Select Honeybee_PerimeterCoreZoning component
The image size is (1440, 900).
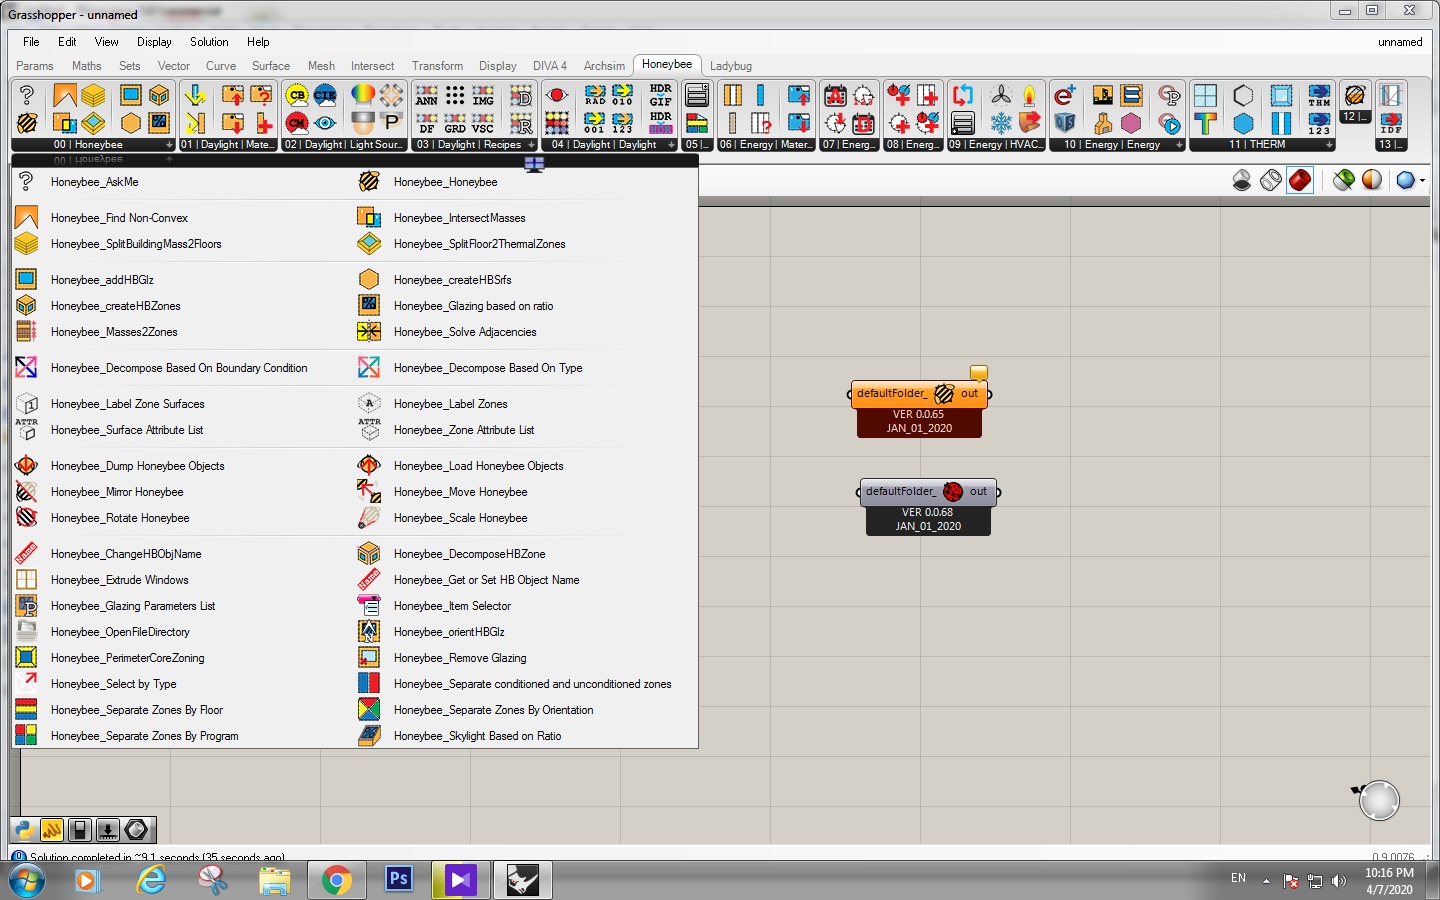point(127,658)
